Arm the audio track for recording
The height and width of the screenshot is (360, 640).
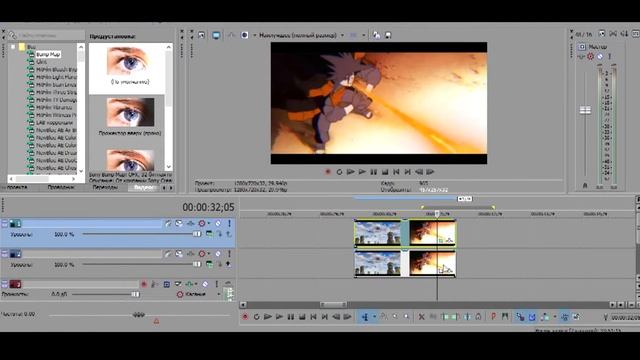click(x=144, y=284)
